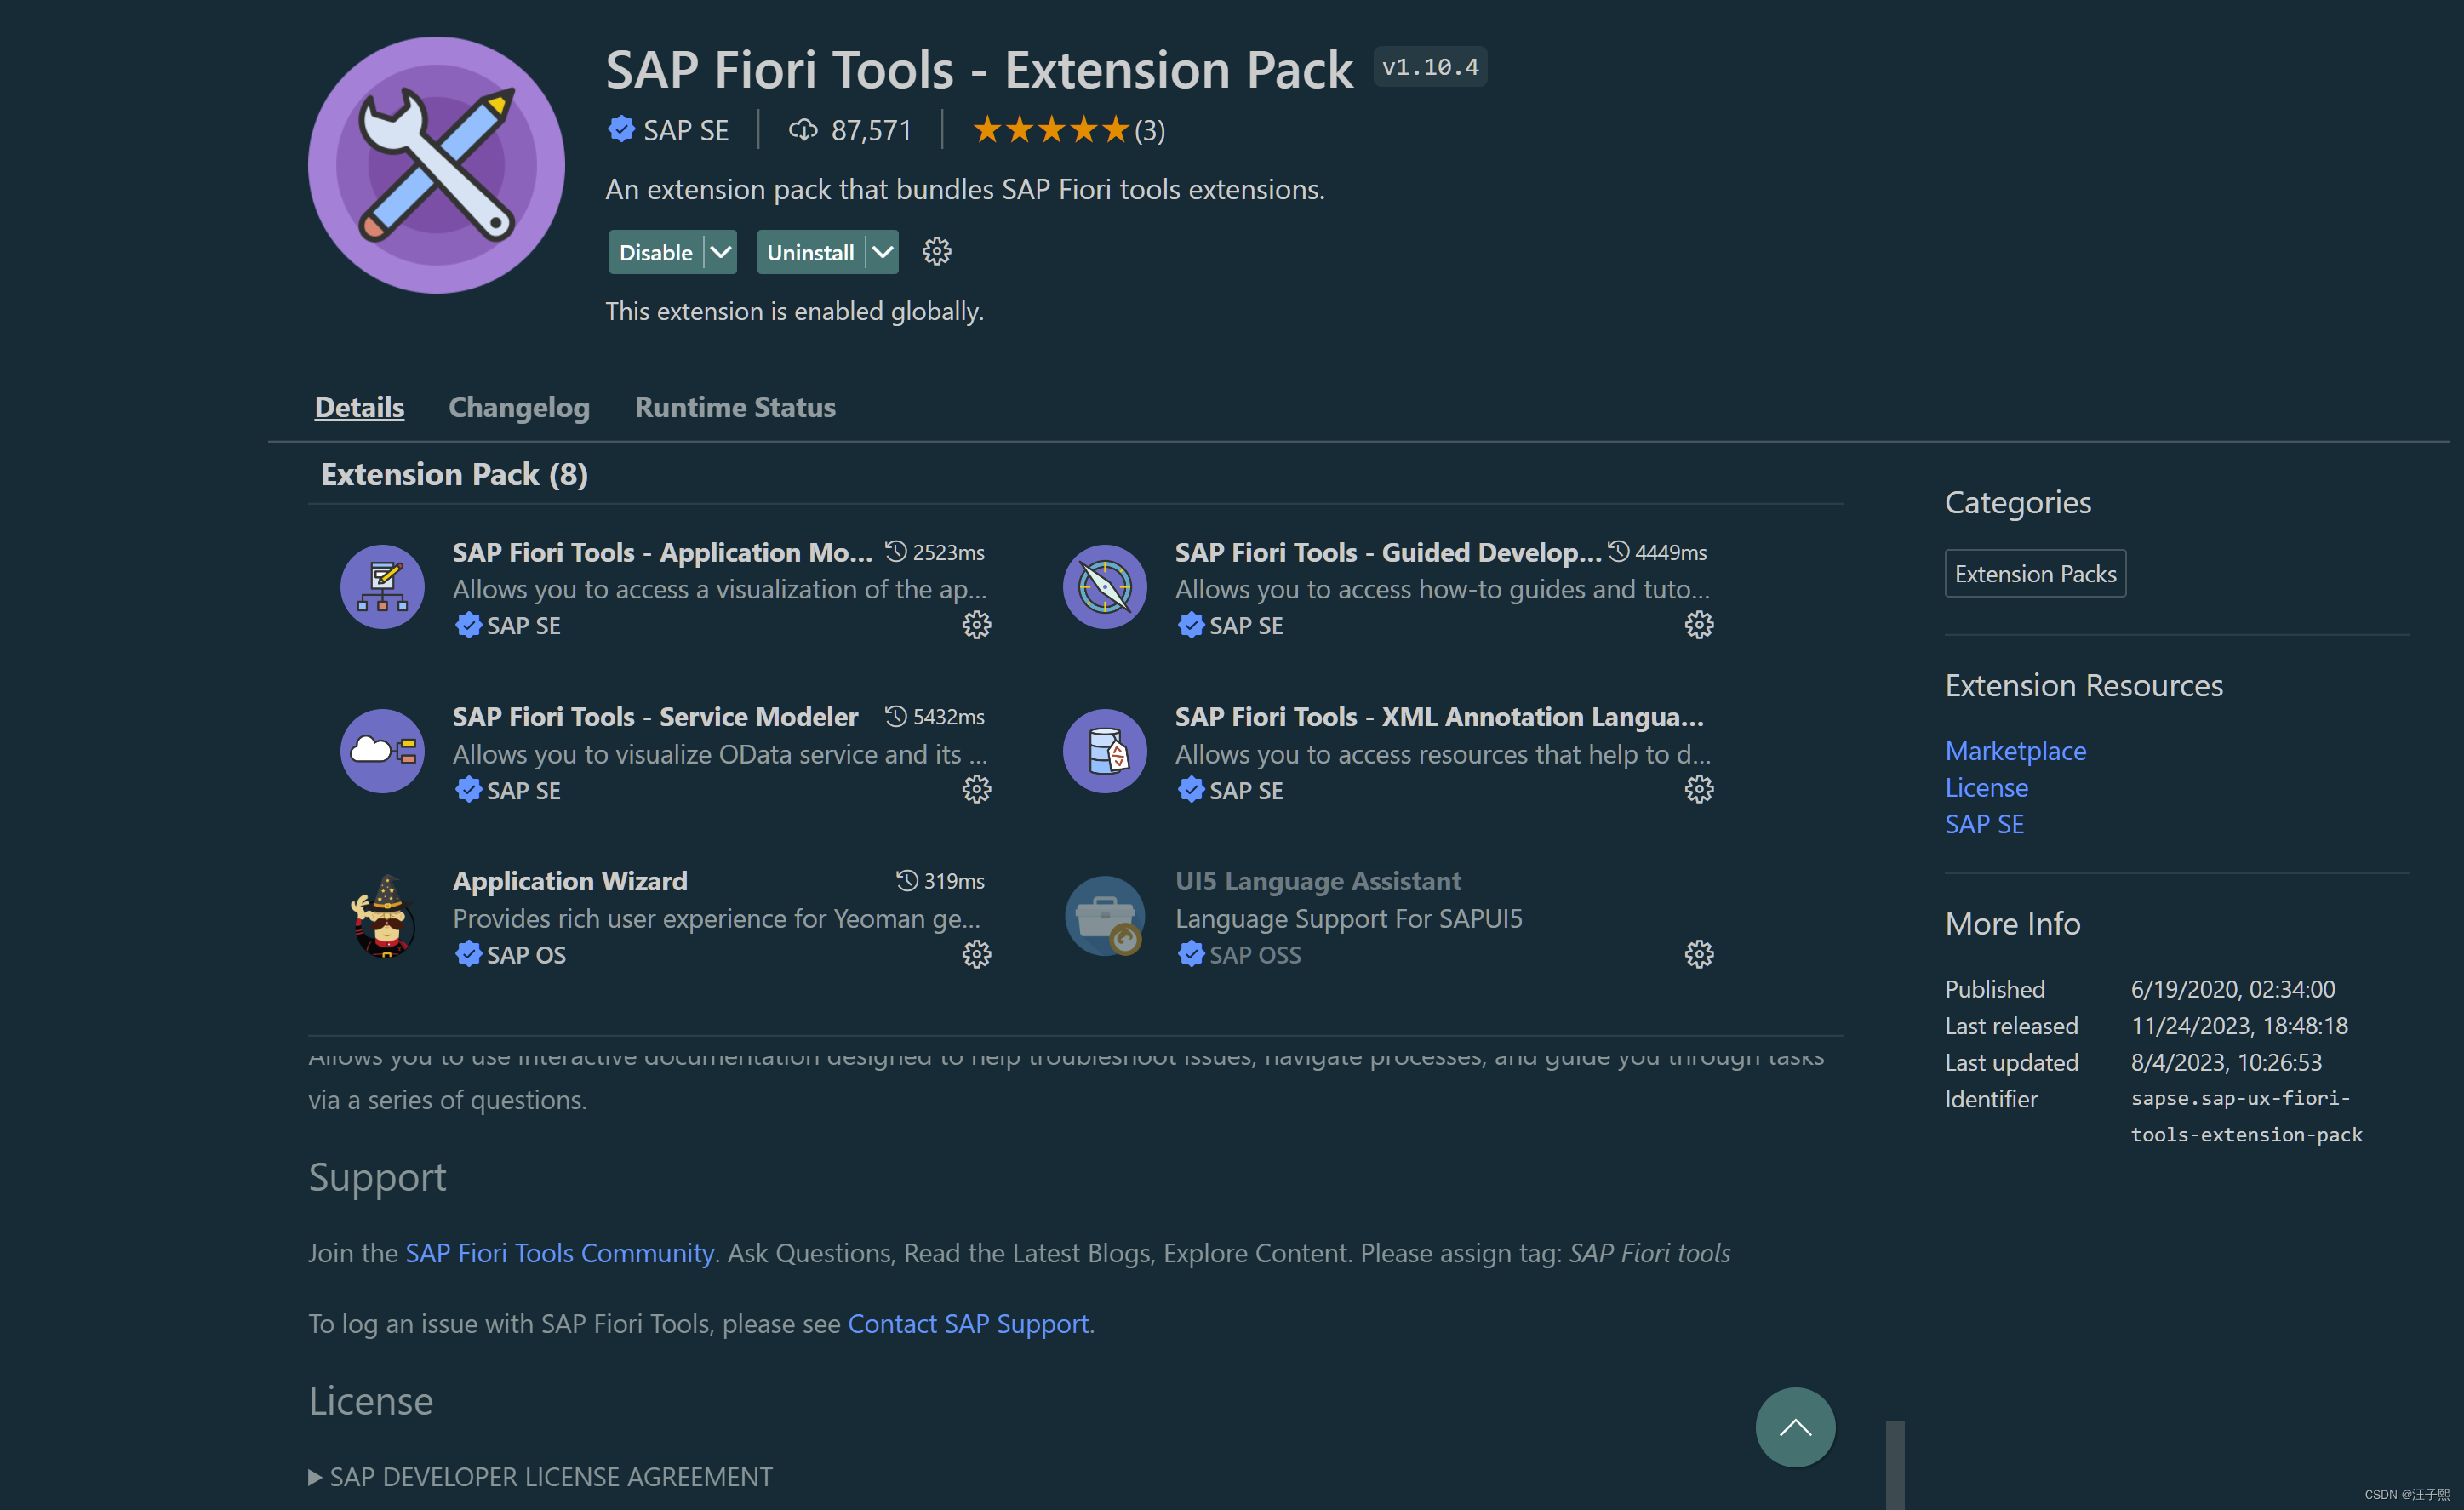Image resolution: width=2464 pixels, height=1510 pixels.
Task: Click the SAP Fiori Tools extension pack logo
Action: click(436, 165)
